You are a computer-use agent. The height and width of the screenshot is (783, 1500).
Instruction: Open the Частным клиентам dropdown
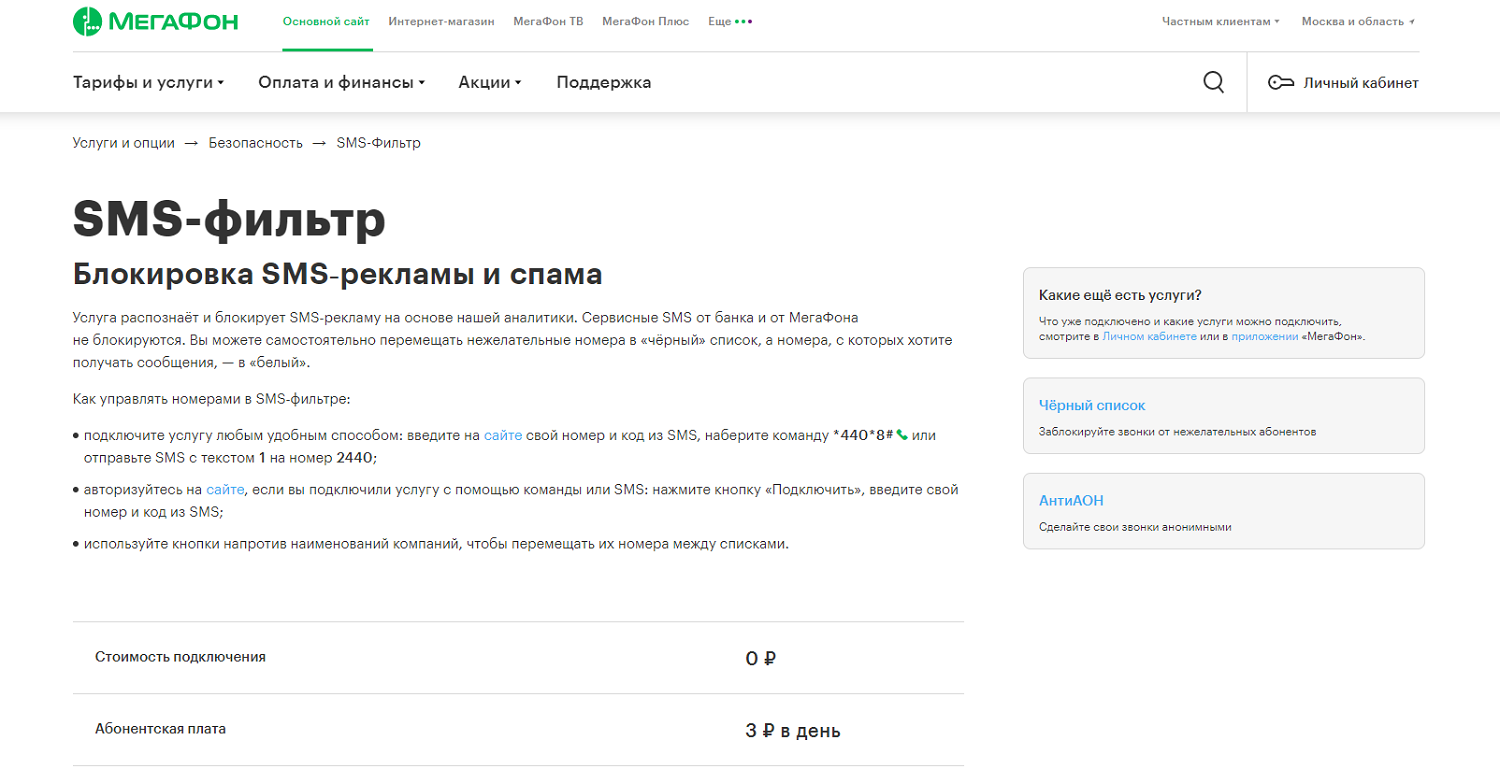[x=1220, y=21]
